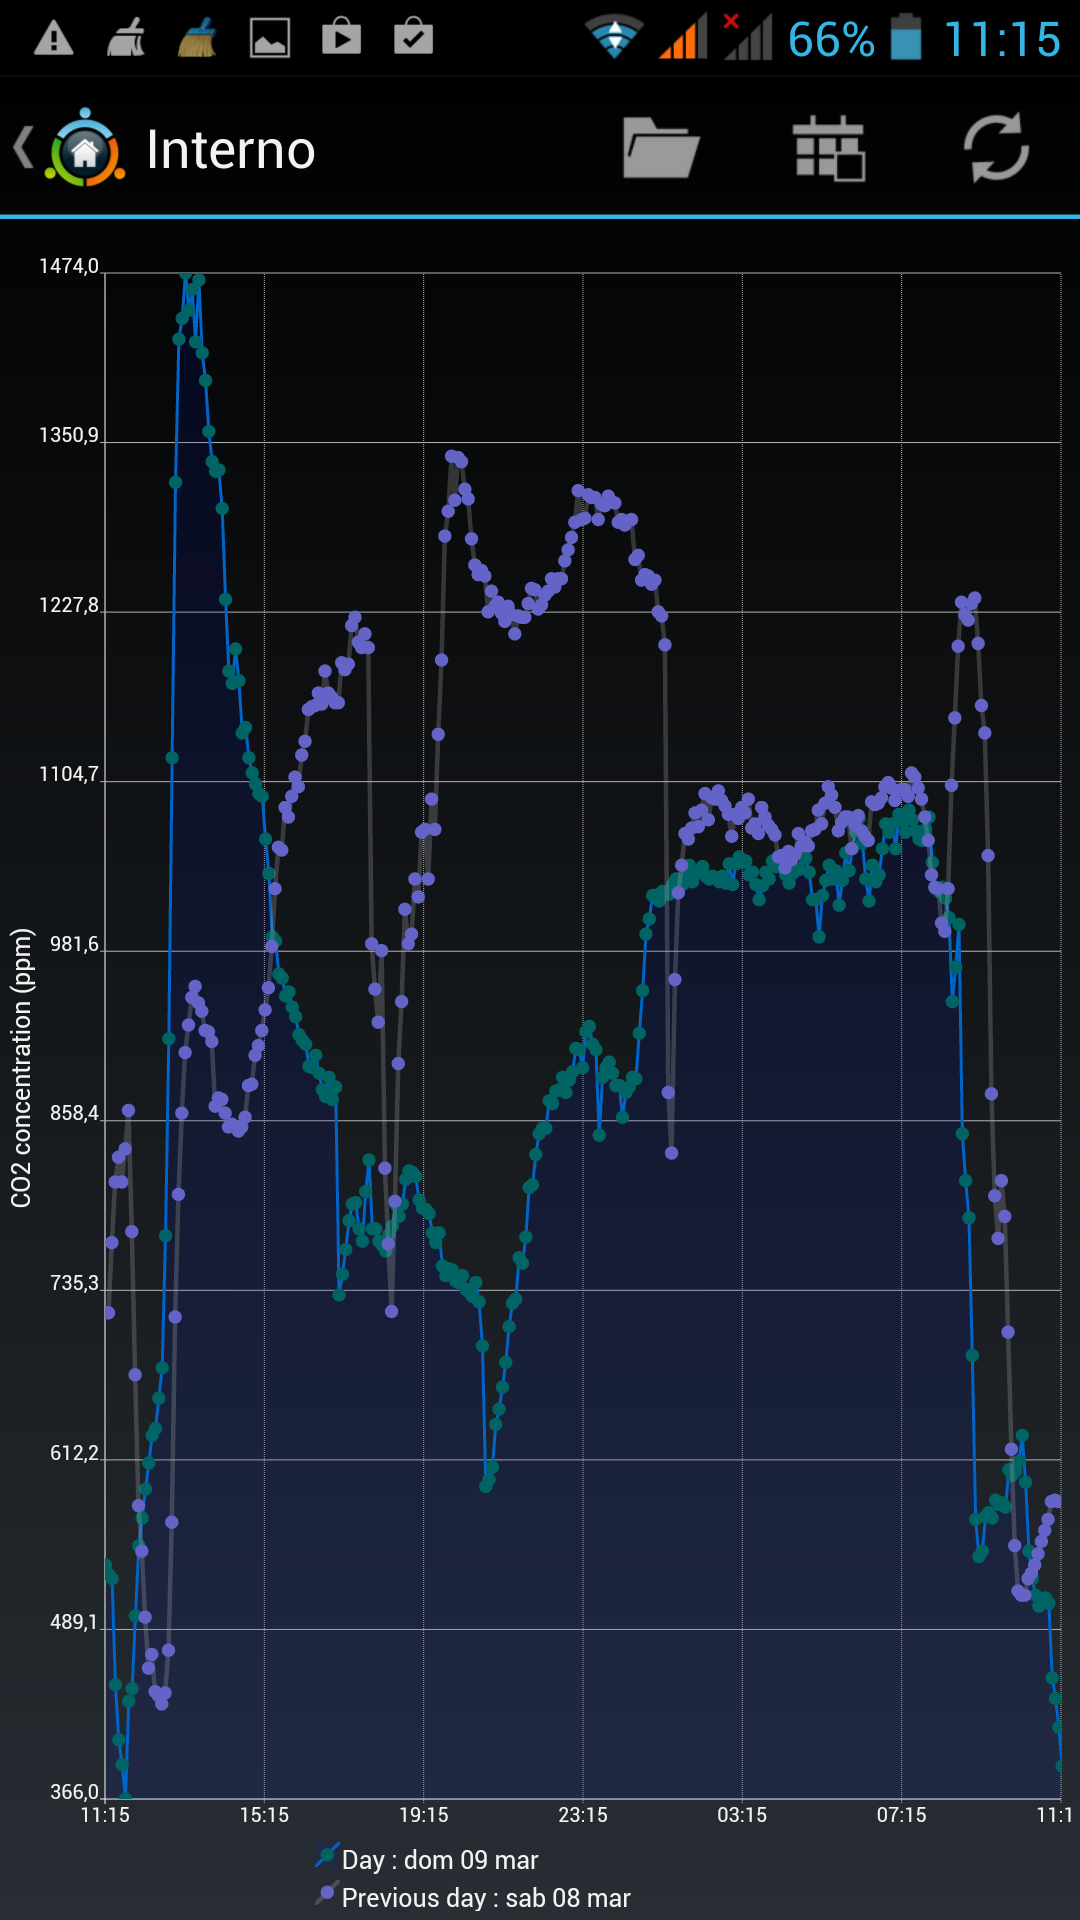Tap the 1227,8 y-axis value
This screenshot has height=1920, width=1080.
[69, 605]
